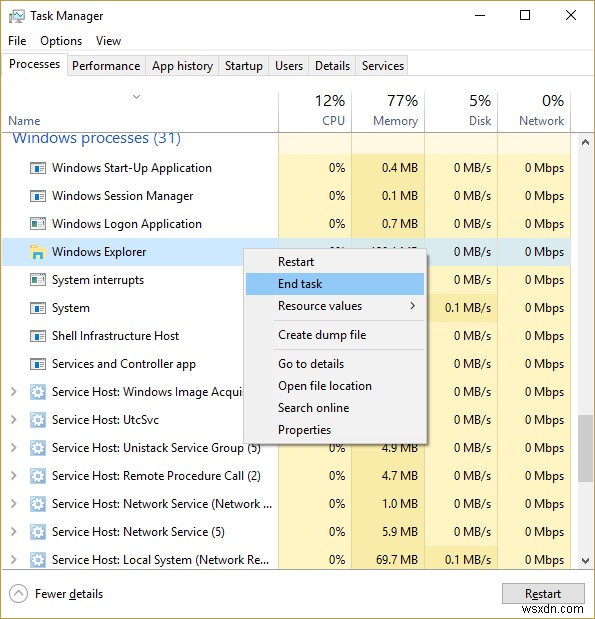
Task: Expand Service Host: Network Service (Network ... row
Action: (13, 504)
